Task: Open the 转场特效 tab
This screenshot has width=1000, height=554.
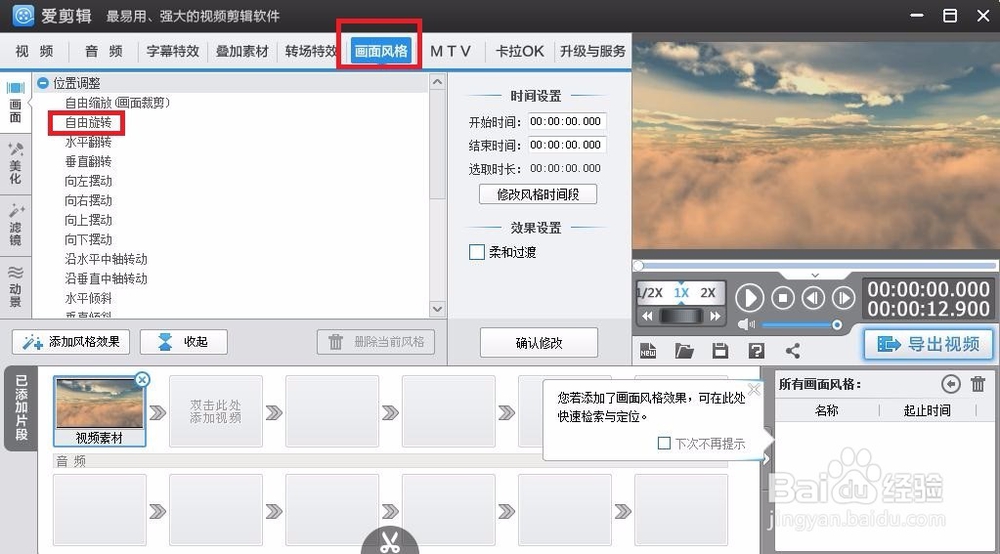Action: coord(311,51)
